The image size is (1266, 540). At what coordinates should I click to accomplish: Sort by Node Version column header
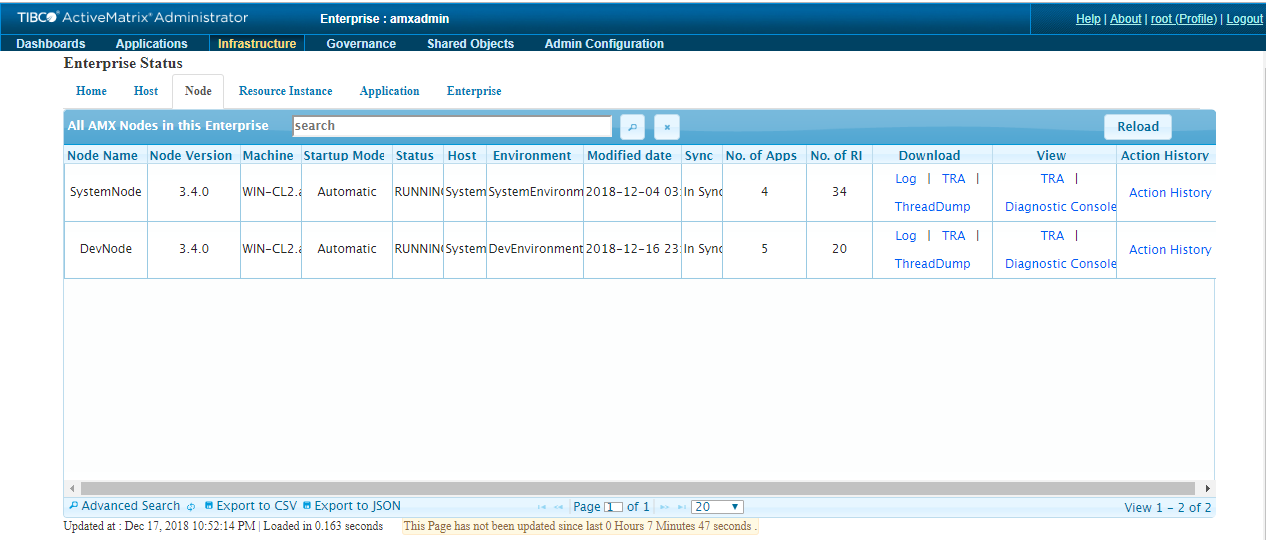(x=193, y=156)
